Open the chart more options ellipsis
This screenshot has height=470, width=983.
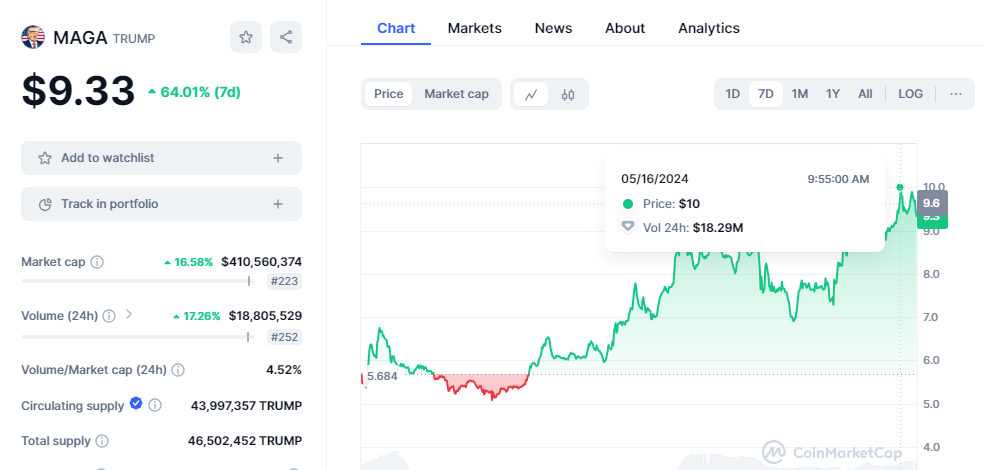coord(955,94)
